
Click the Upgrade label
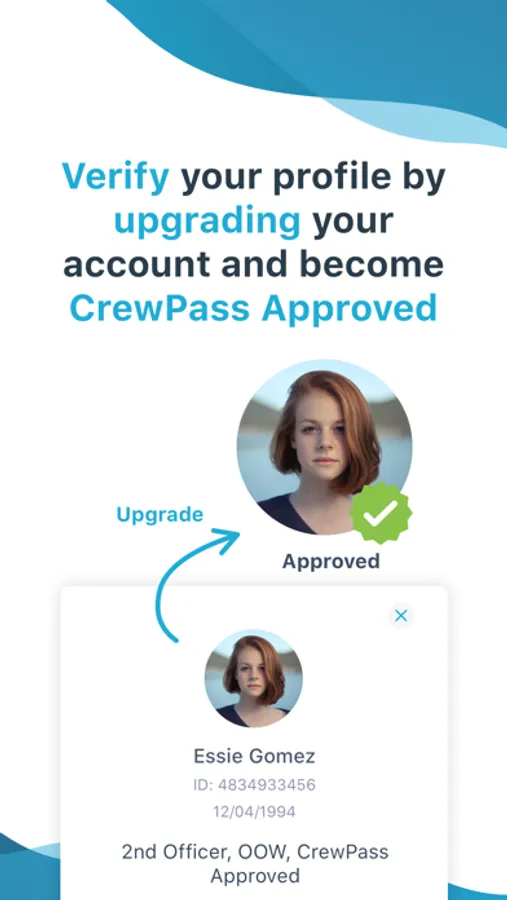160,514
